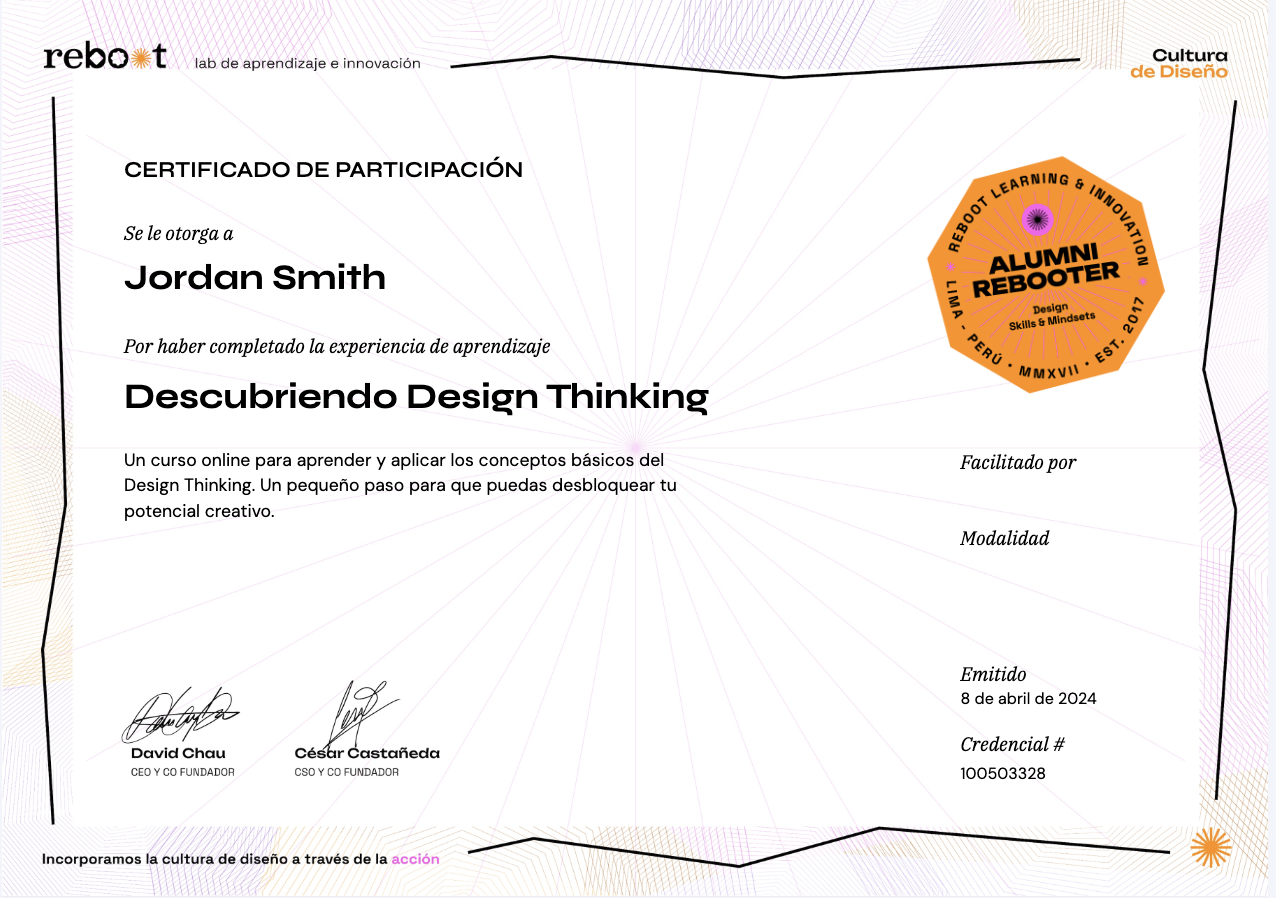Click the course title 'Descubriendo Design Thinking'
This screenshot has width=1276, height=898.
click(416, 398)
